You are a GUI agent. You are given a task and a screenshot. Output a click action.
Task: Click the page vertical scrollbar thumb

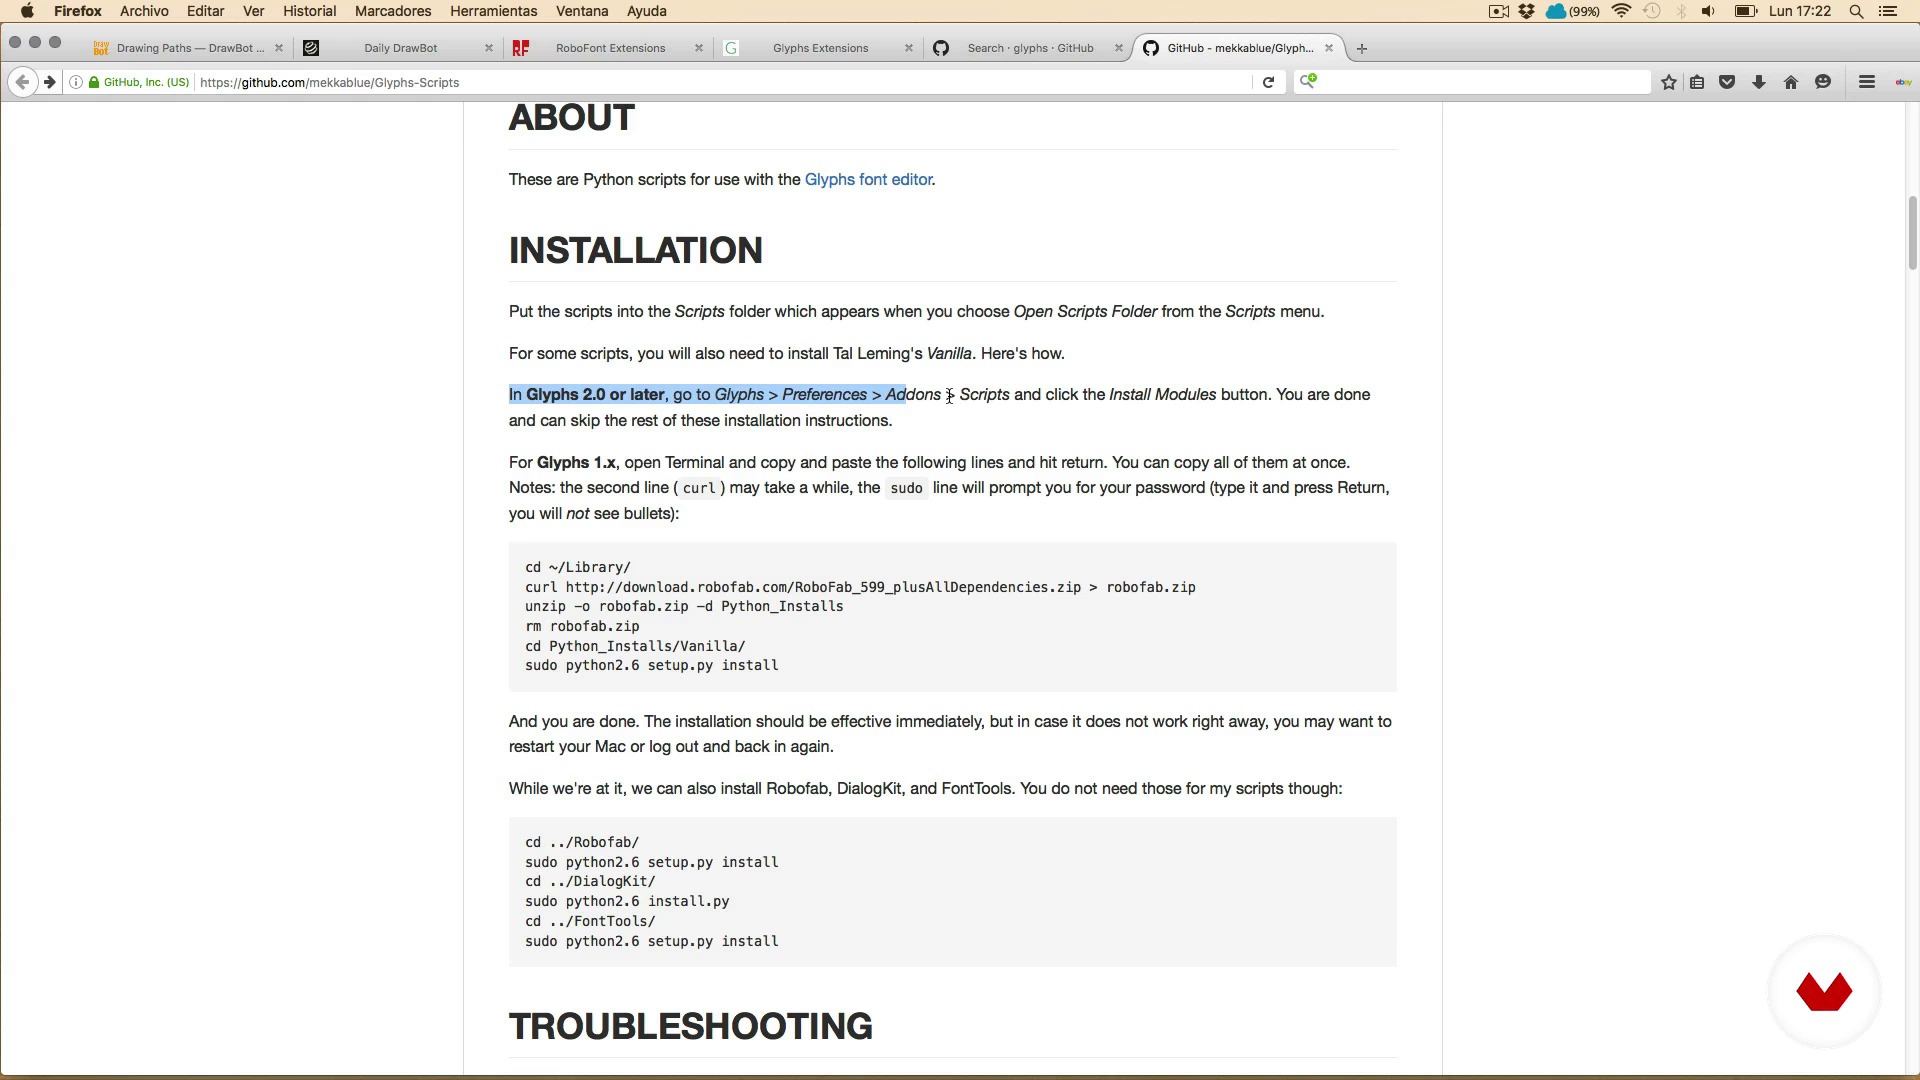pyautogui.click(x=1912, y=232)
